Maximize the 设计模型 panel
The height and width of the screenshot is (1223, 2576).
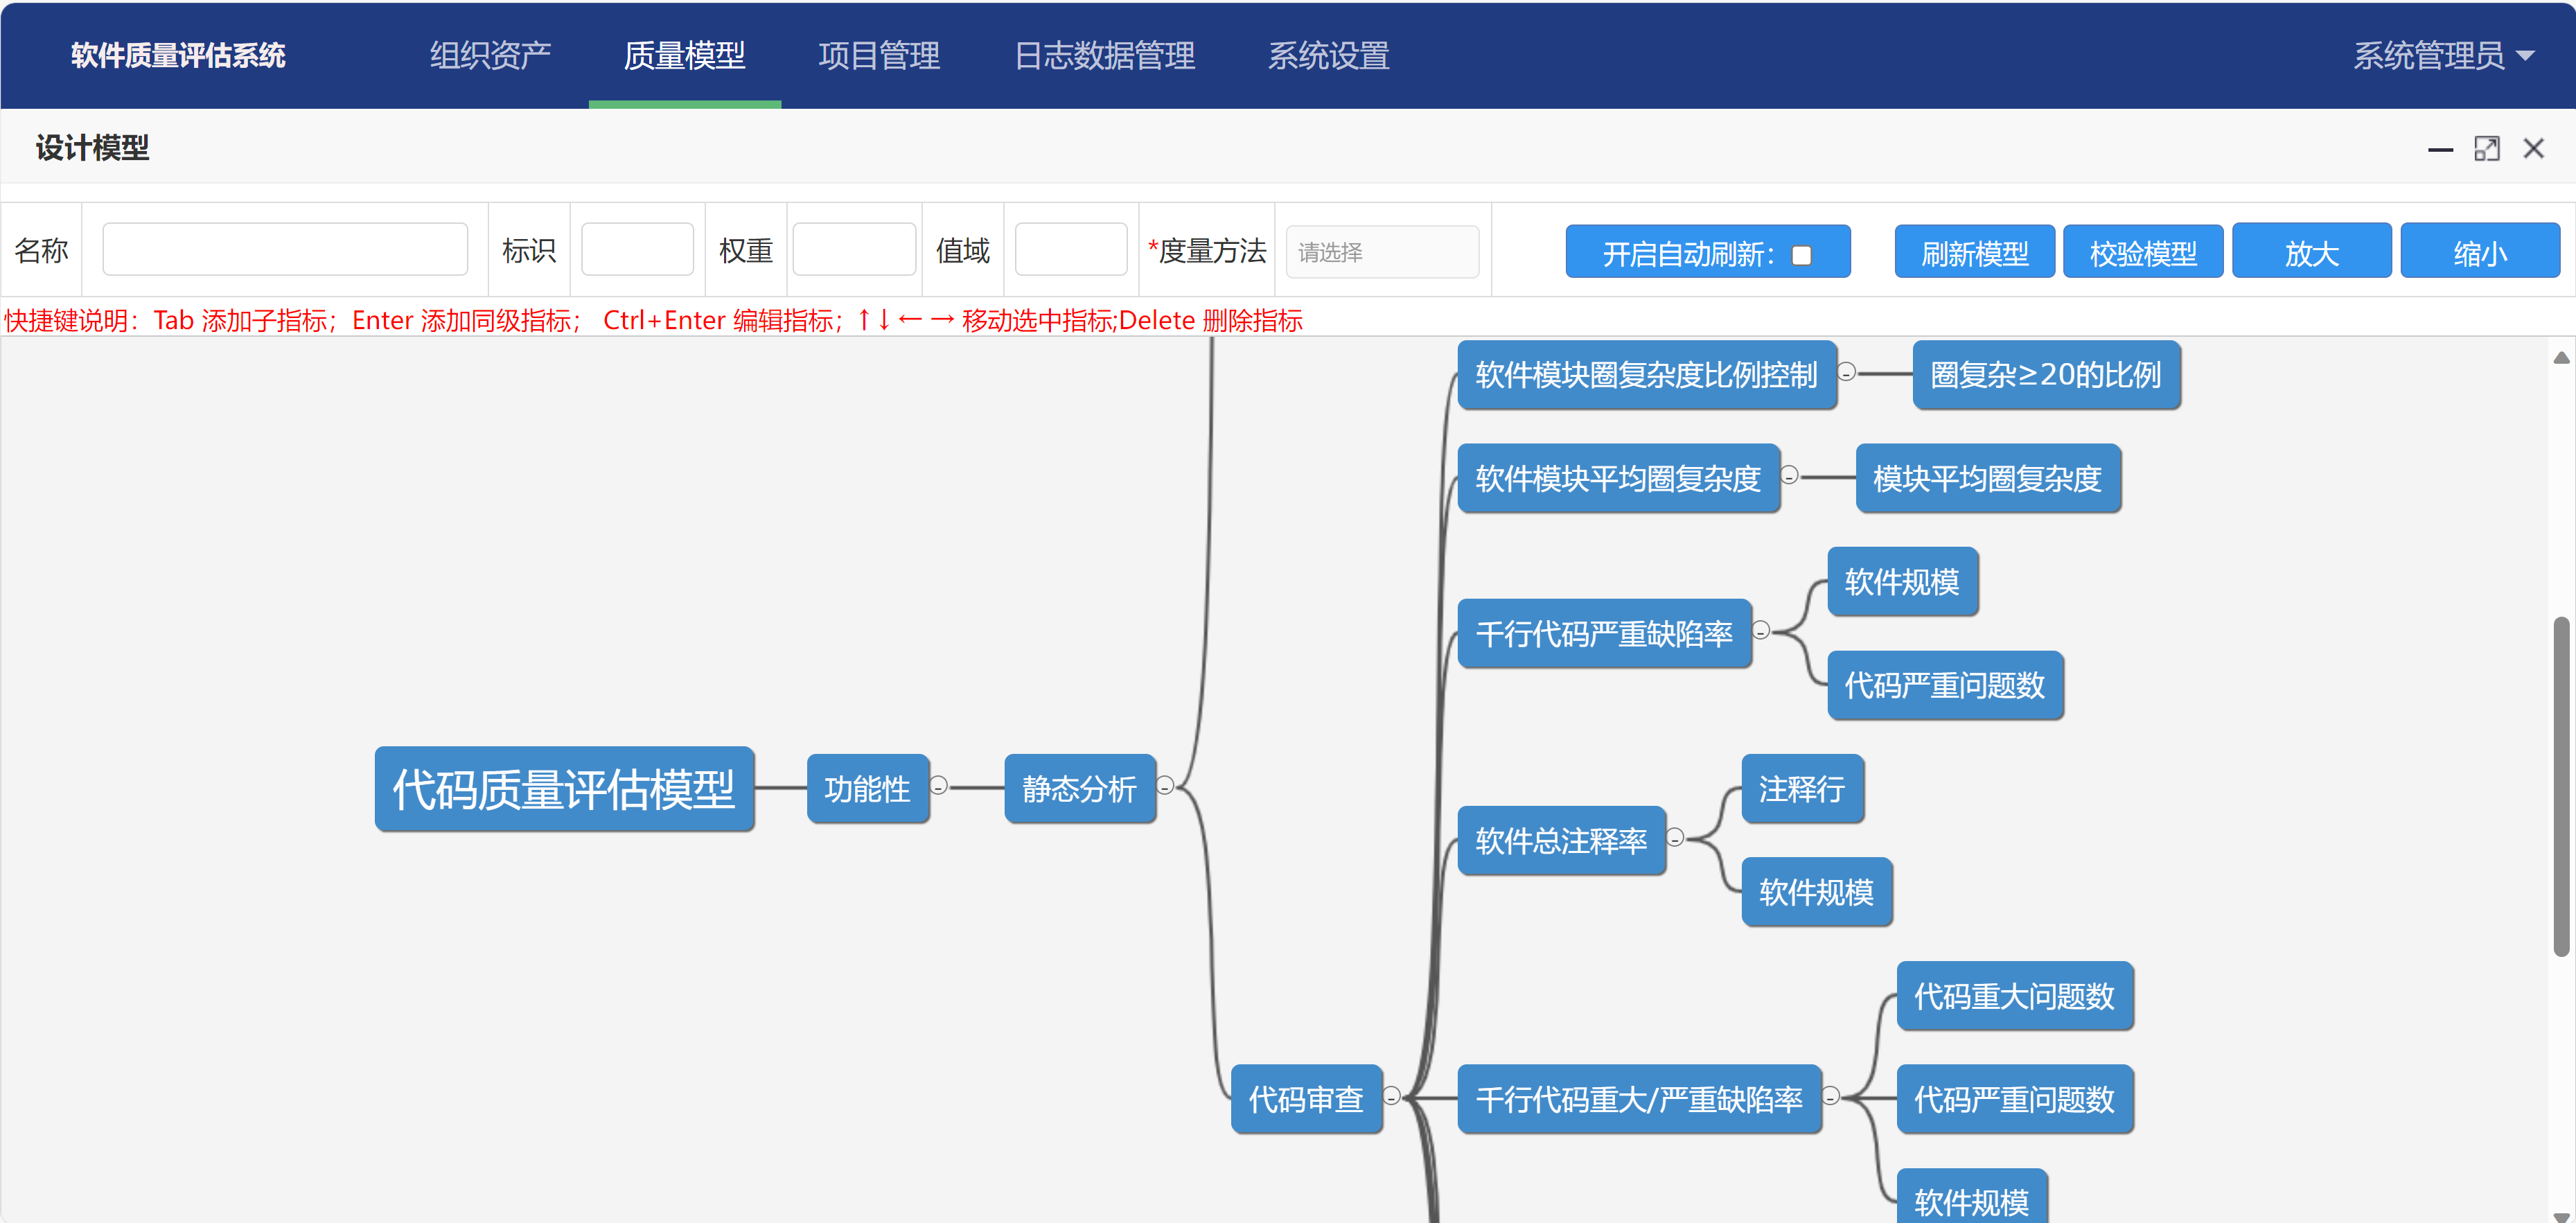click(x=2486, y=149)
